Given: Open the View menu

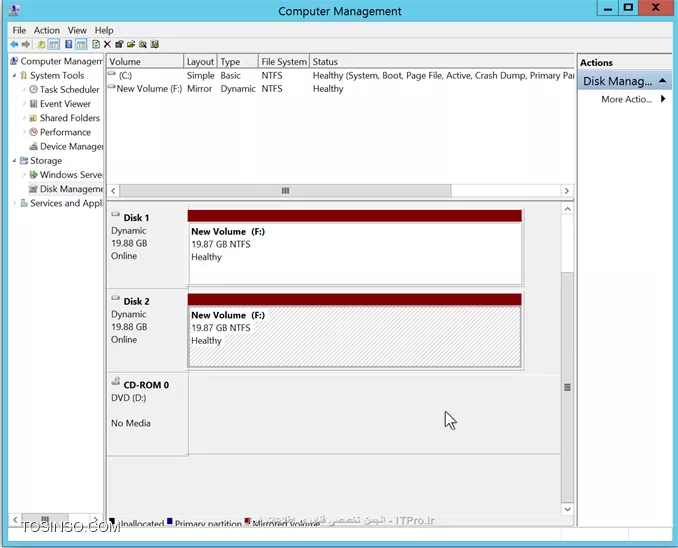Looking at the screenshot, I should click(x=77, y=30).
